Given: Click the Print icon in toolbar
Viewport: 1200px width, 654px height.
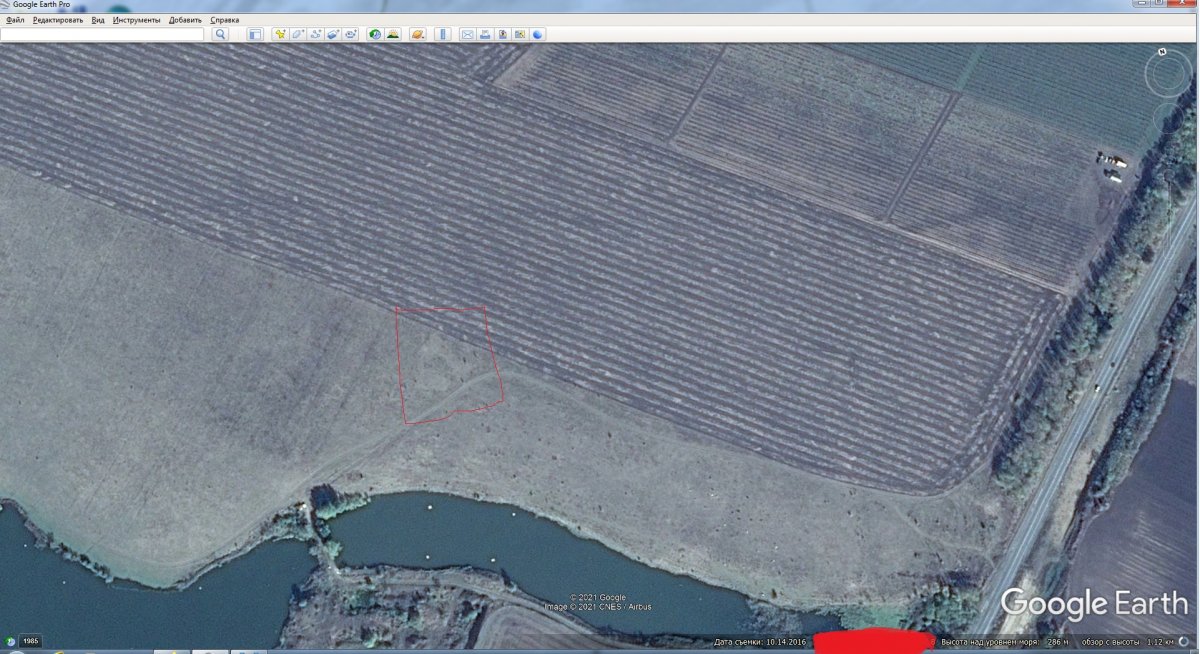Looking at the screenshot, I should point(485,34).
